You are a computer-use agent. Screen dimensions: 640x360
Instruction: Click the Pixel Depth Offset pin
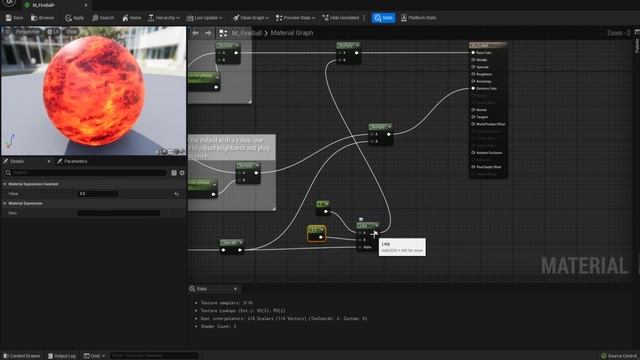[473, 167]
